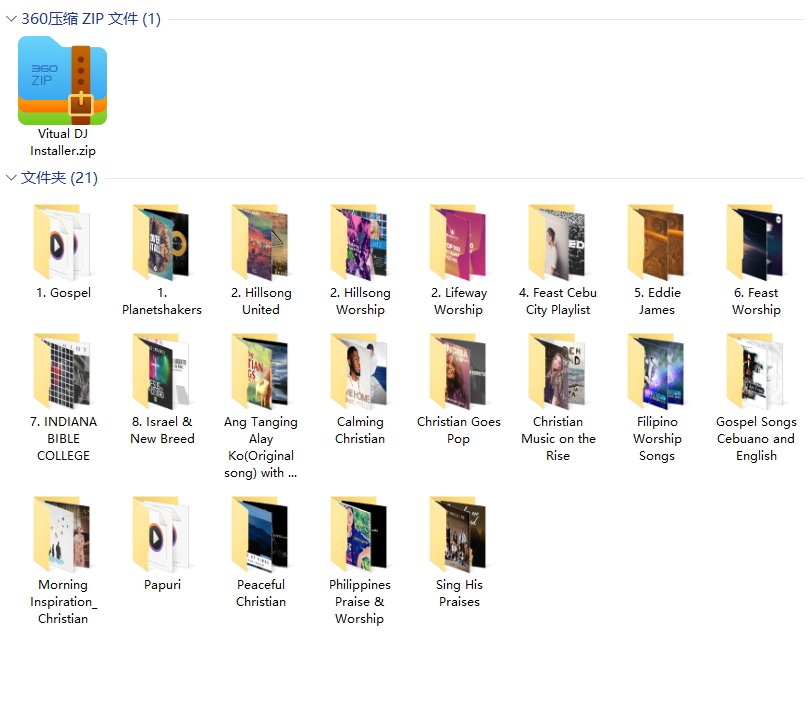
Task: Collapse the 文件夹 (21) group chevron
Action: tap(11, 178)
